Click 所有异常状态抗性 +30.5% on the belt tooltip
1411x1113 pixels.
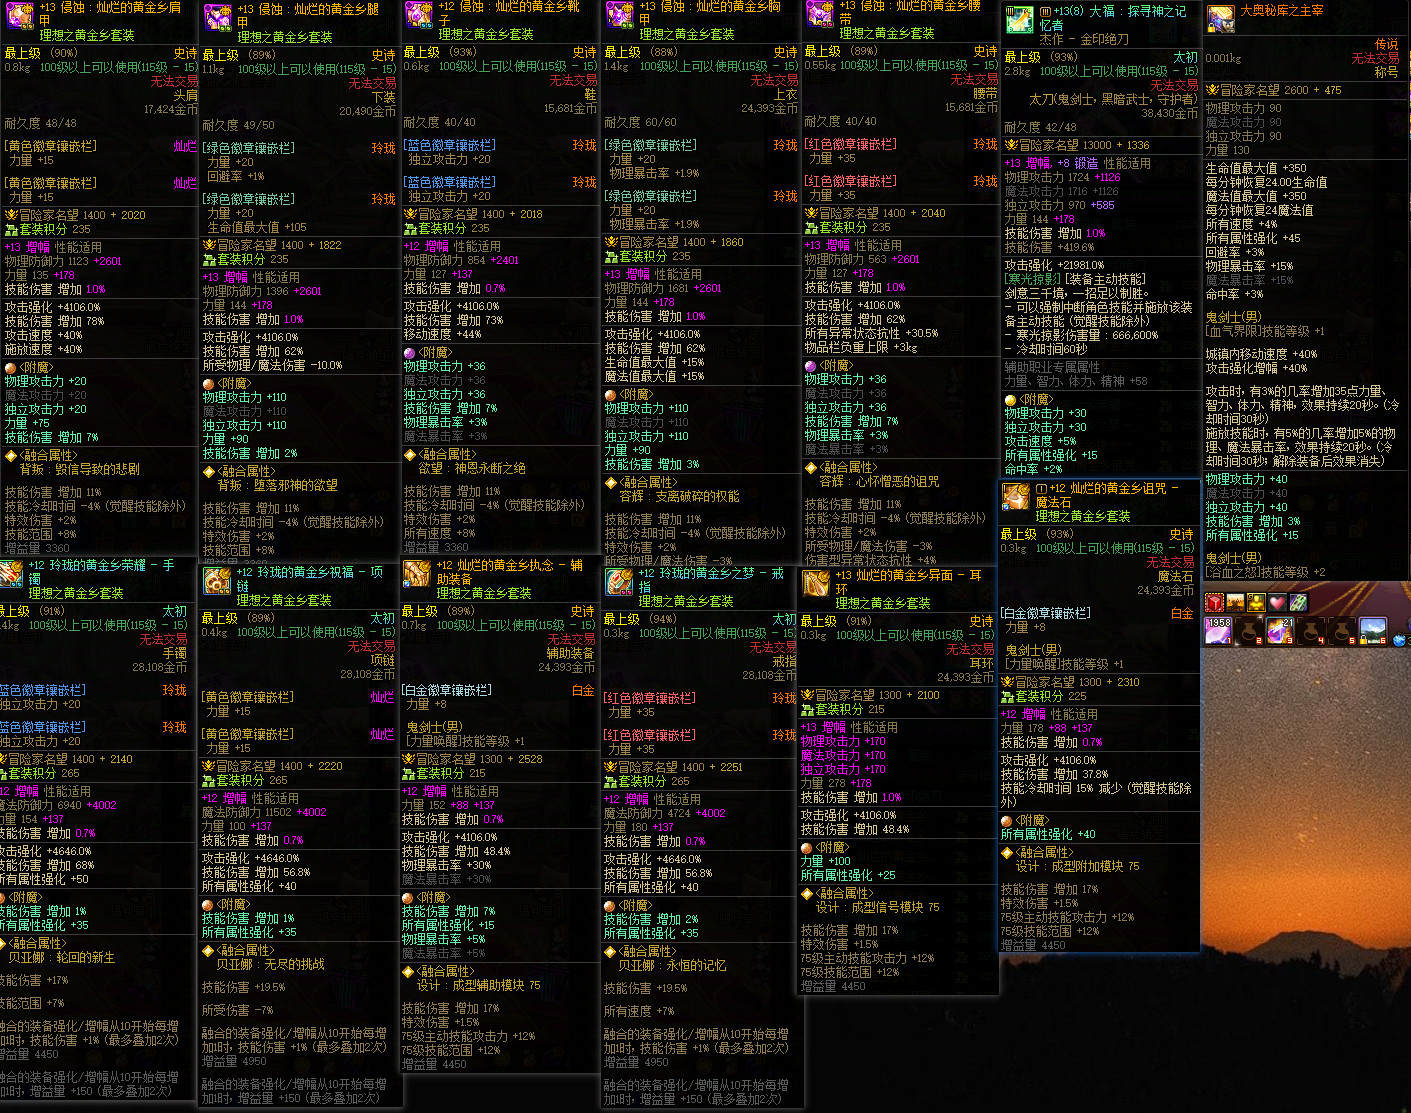click(x=871, y=334)
